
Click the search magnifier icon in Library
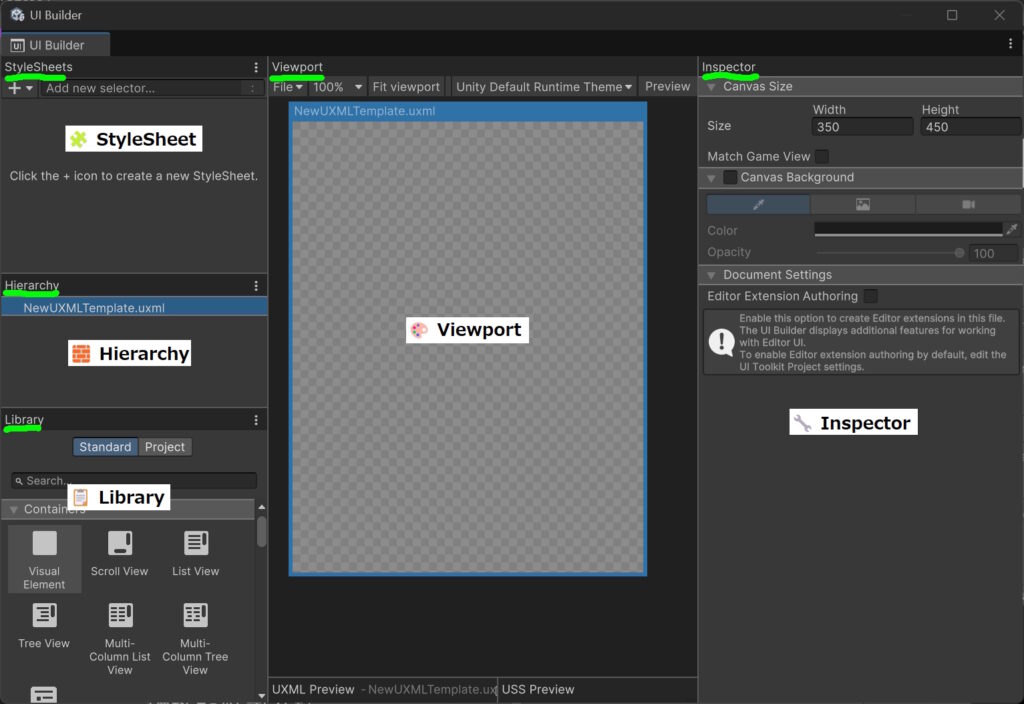tap(19, 481)
